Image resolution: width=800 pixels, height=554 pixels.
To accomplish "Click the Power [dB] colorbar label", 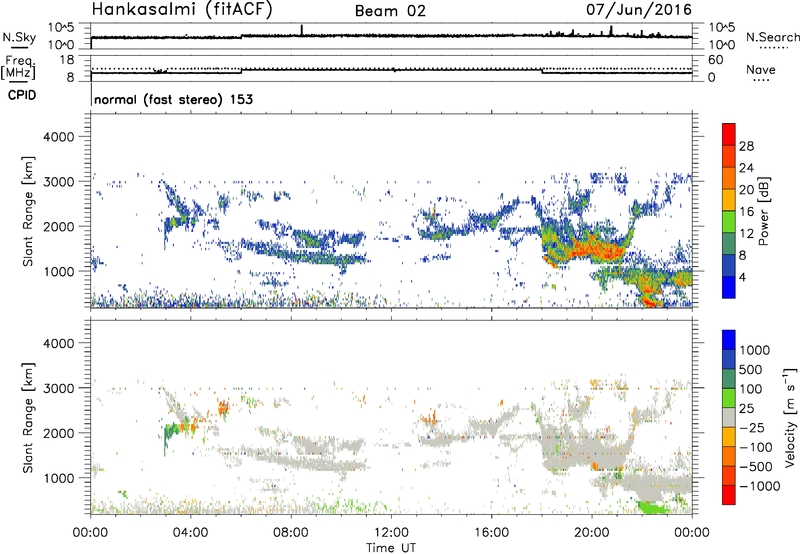I will pyautogui.click(x=763, y=211).
